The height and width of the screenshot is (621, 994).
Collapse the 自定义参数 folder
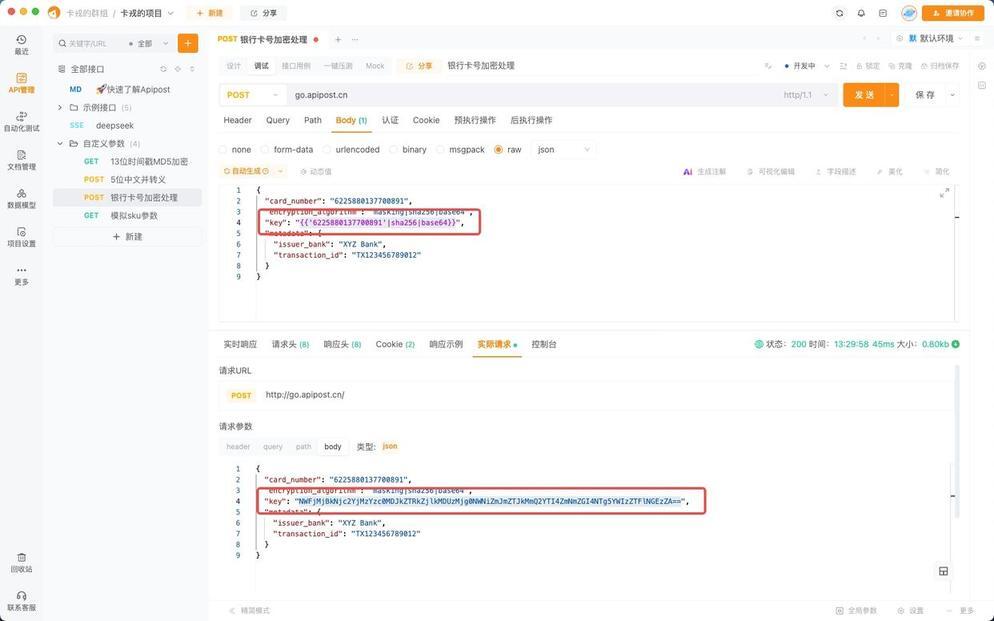click(x=60, y=144)
